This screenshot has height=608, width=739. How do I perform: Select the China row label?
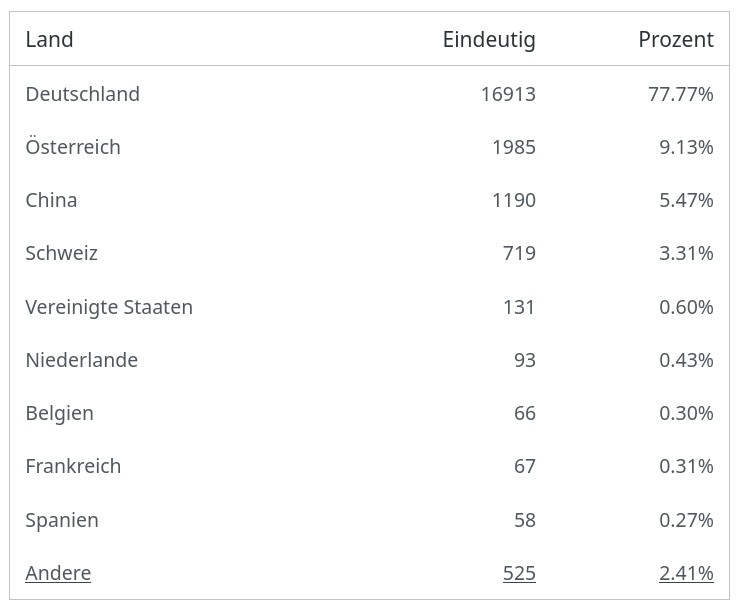(51, 200)
